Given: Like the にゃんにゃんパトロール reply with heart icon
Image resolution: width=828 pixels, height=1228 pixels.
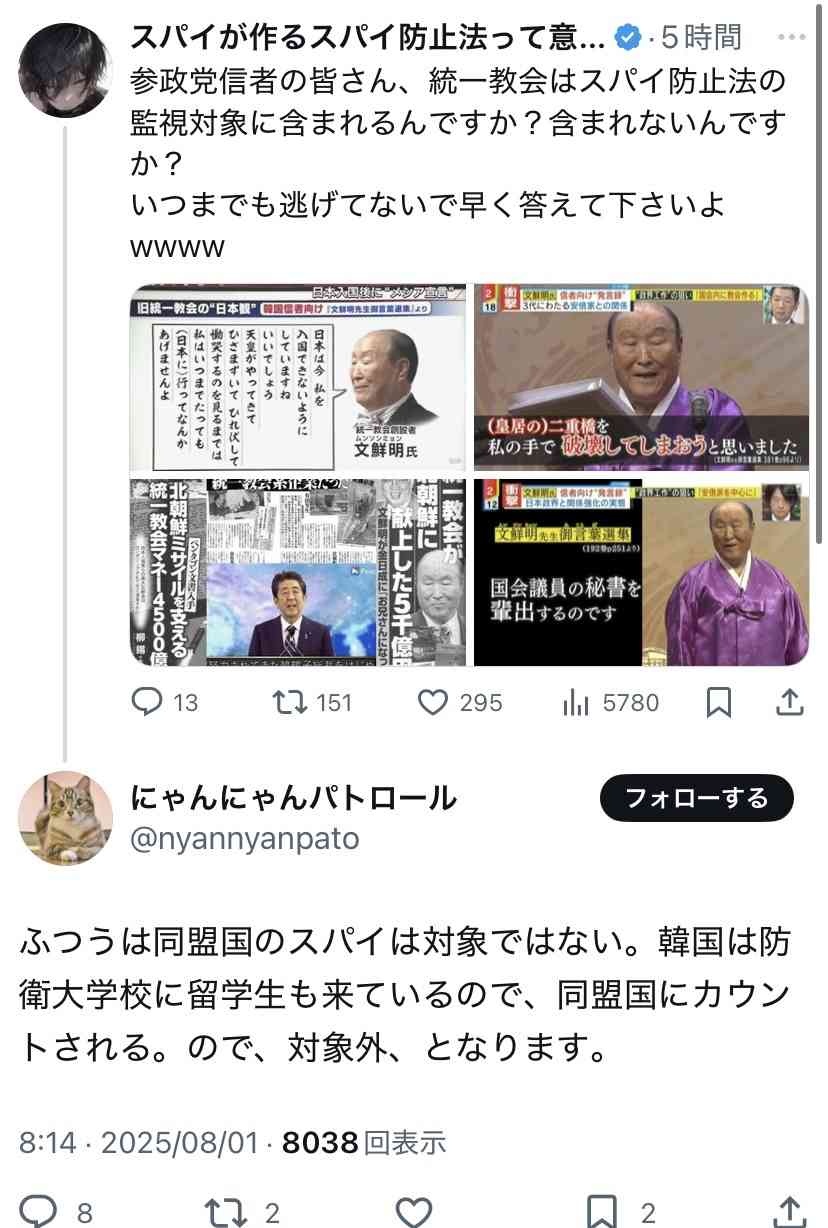Looking at the screenshot, I should (414, 1213).
